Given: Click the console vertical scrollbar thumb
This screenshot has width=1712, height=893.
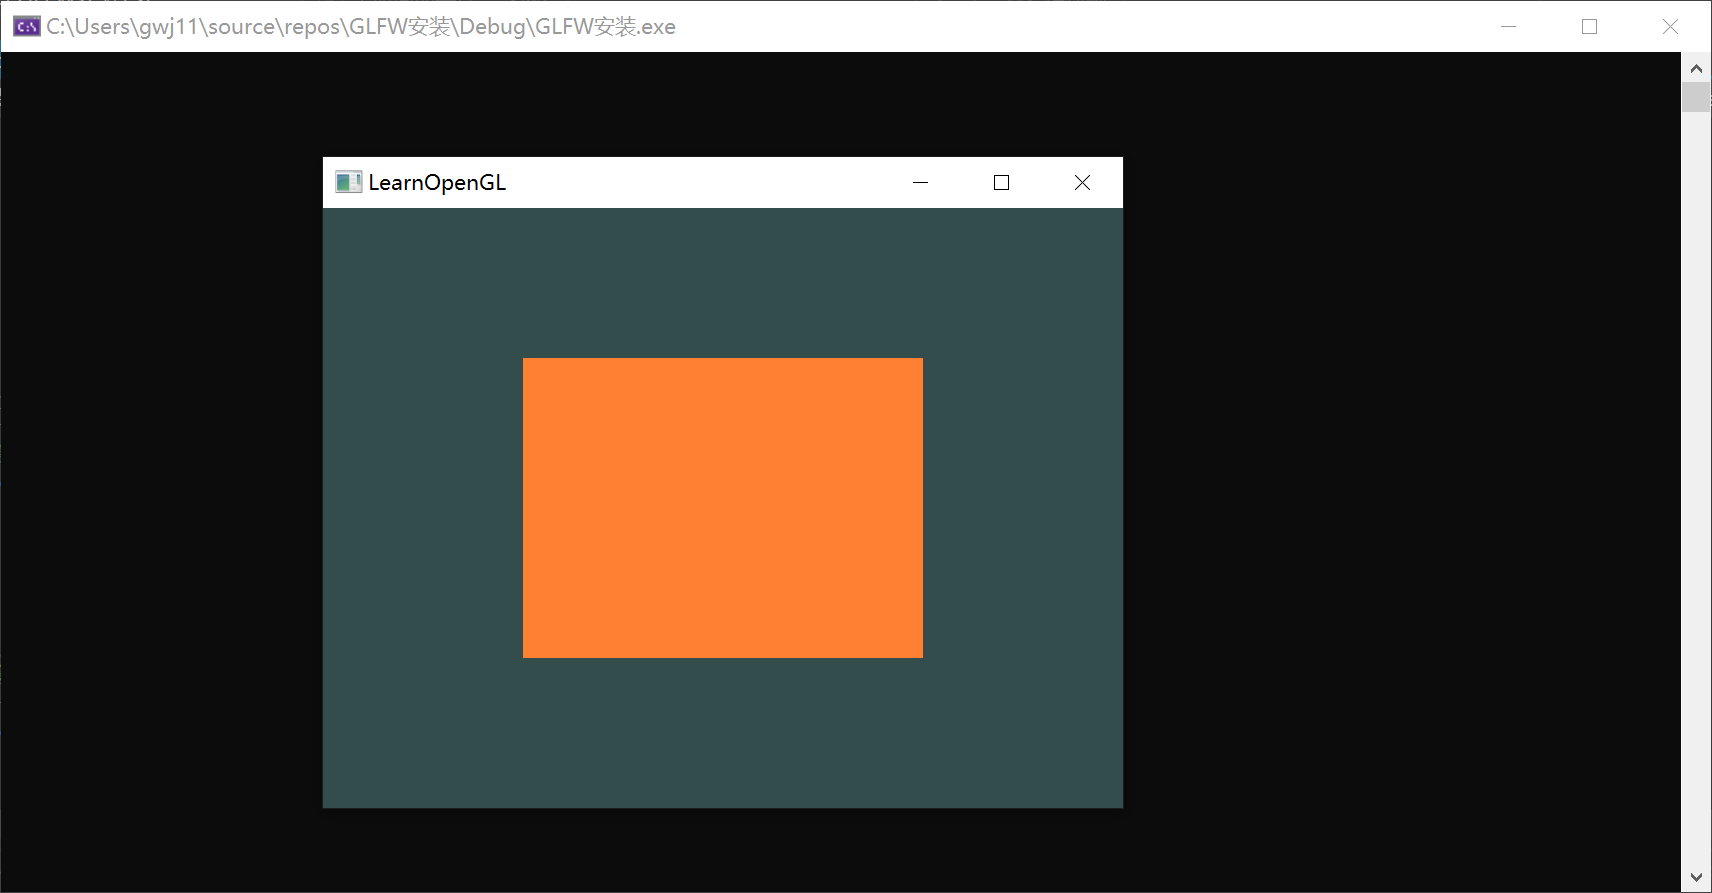Looking at the screenshot, I should pyautogui.click(x=1696, y=98).
